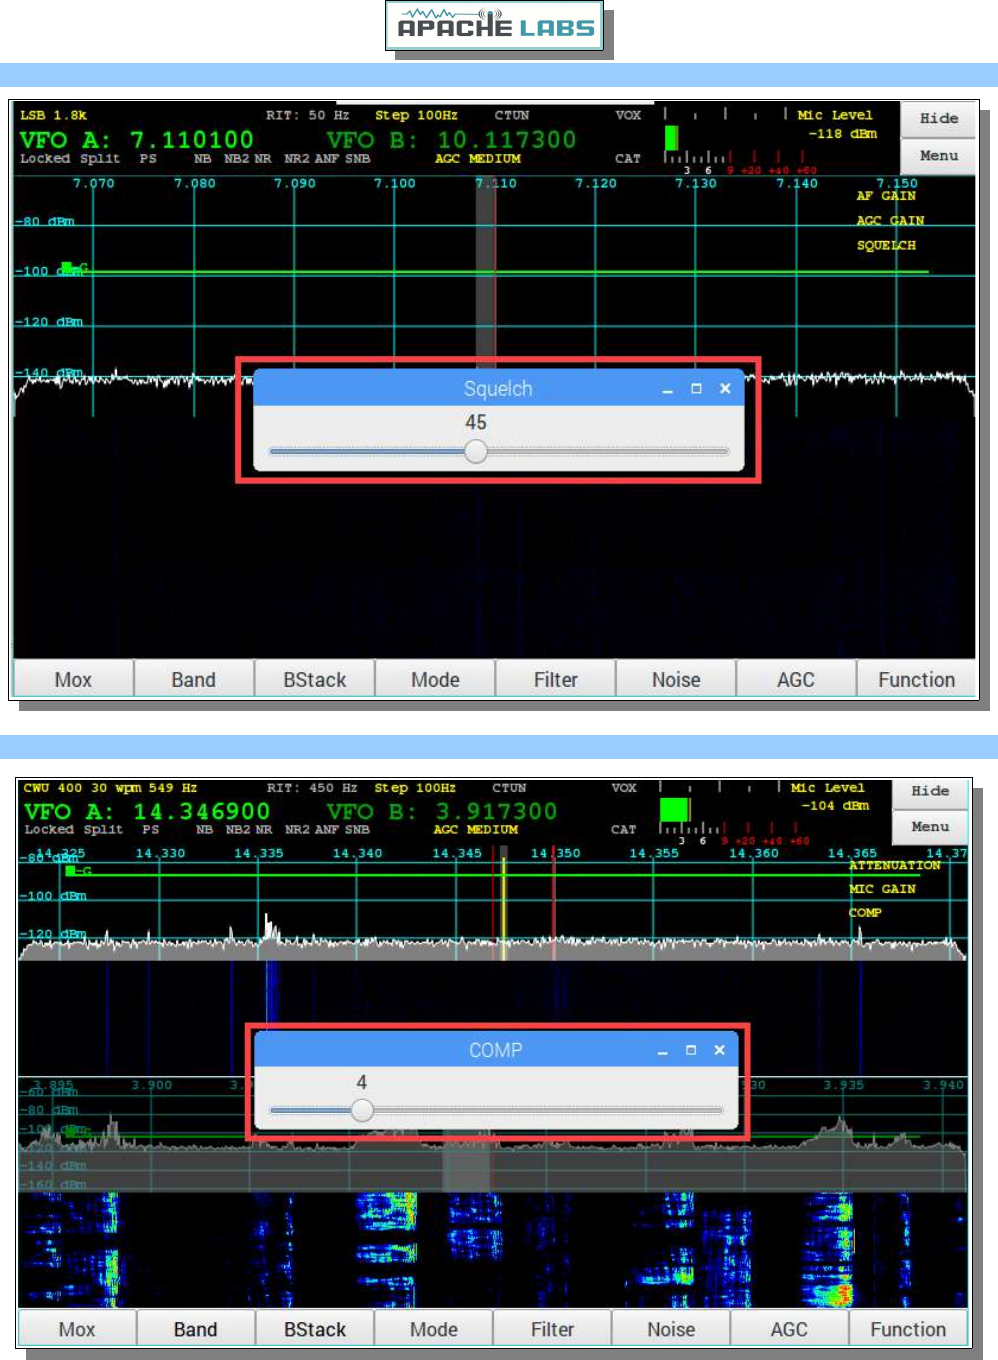Click ANF indicator in lower screen
Viewport: 998px width, 1360px height.
pyautogui.click(x=328, y=829)
